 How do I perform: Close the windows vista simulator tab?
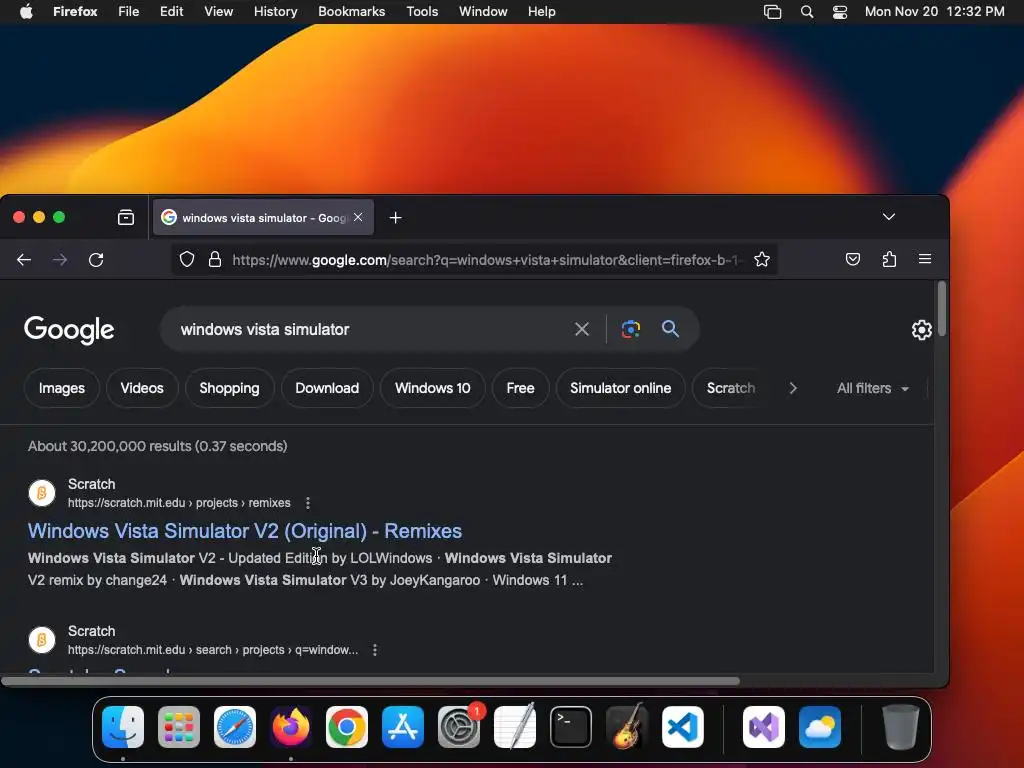[x=358, y=217]
